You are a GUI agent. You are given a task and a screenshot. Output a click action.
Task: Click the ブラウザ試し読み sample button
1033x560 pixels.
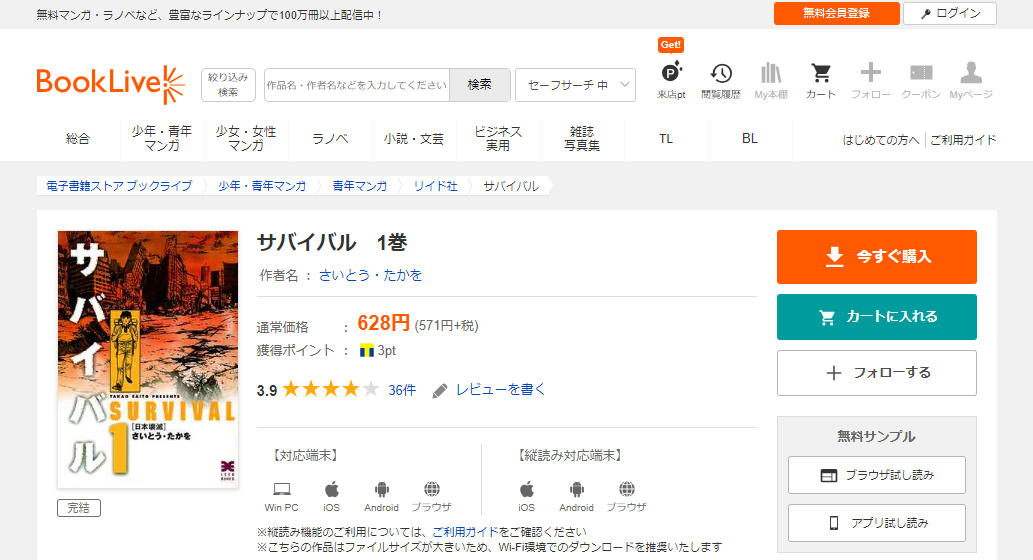click(x=876, y=475)
